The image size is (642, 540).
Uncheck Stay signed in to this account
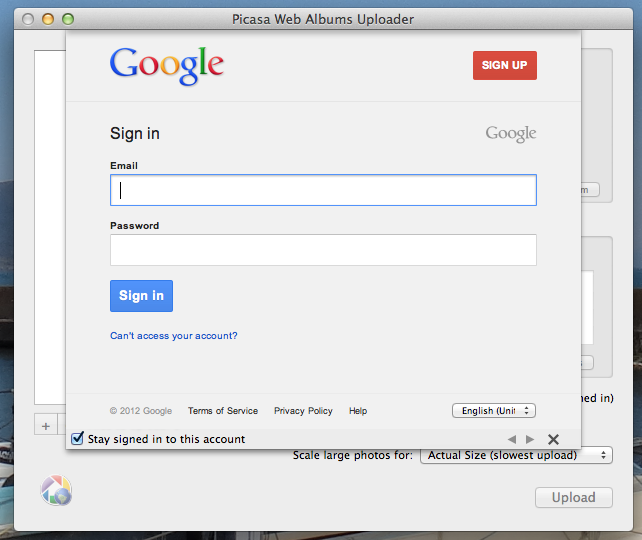(x=77, y=438)
